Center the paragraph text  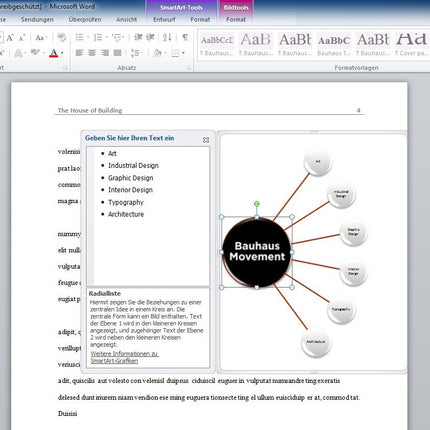pyautogui.click(x=92, y=53)
